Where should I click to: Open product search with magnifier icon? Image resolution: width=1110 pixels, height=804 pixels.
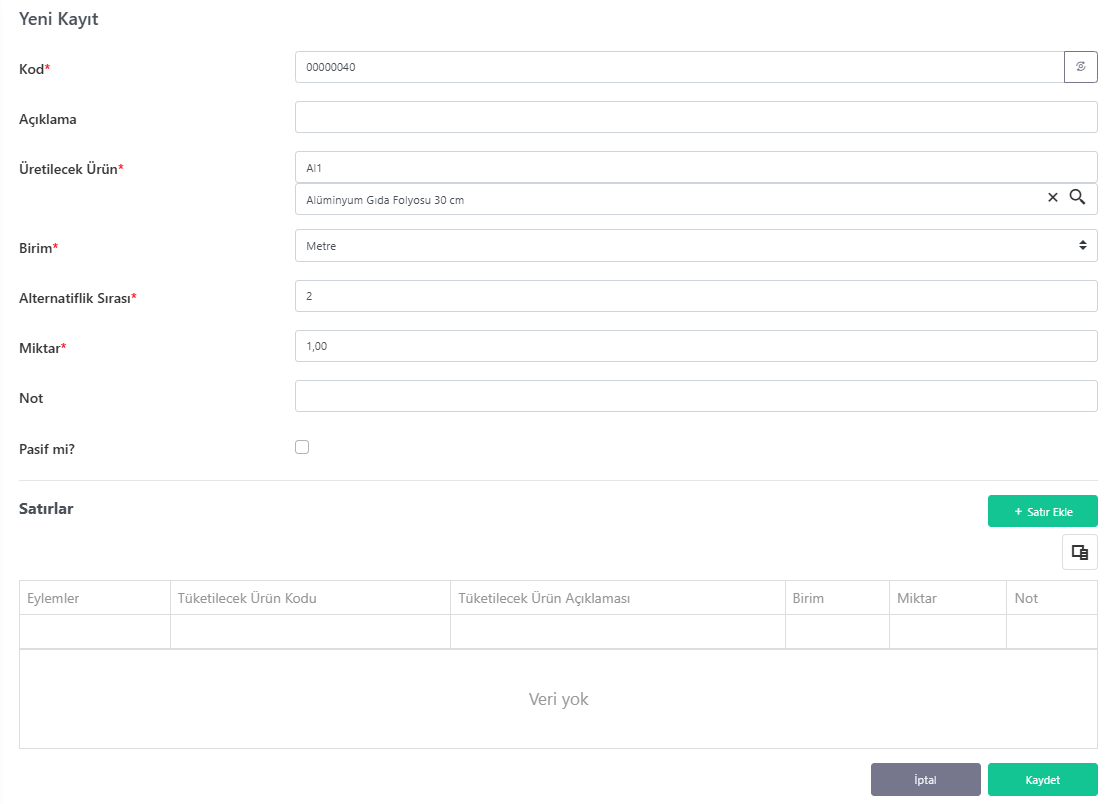tap(1077, 197)
